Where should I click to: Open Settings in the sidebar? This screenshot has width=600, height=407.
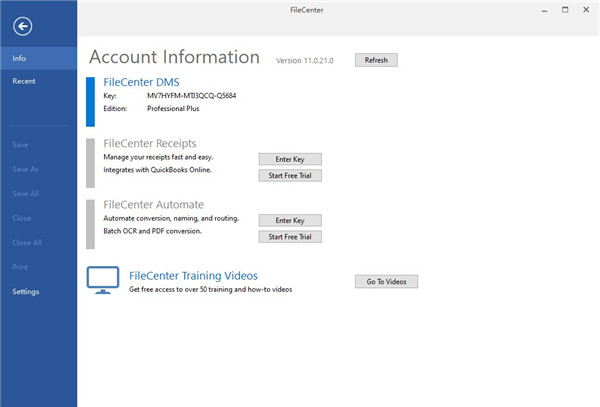(x=26, y=291)
